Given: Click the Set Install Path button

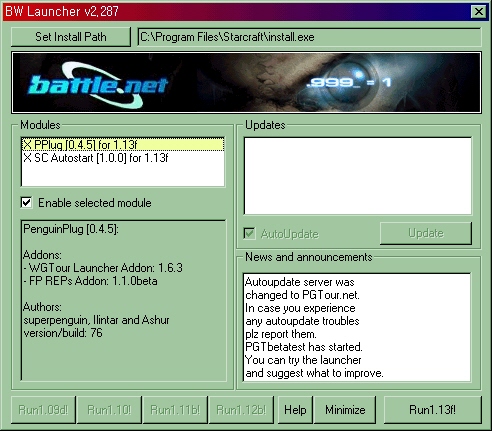Looking at the screenshot, I should pos(71,37).
